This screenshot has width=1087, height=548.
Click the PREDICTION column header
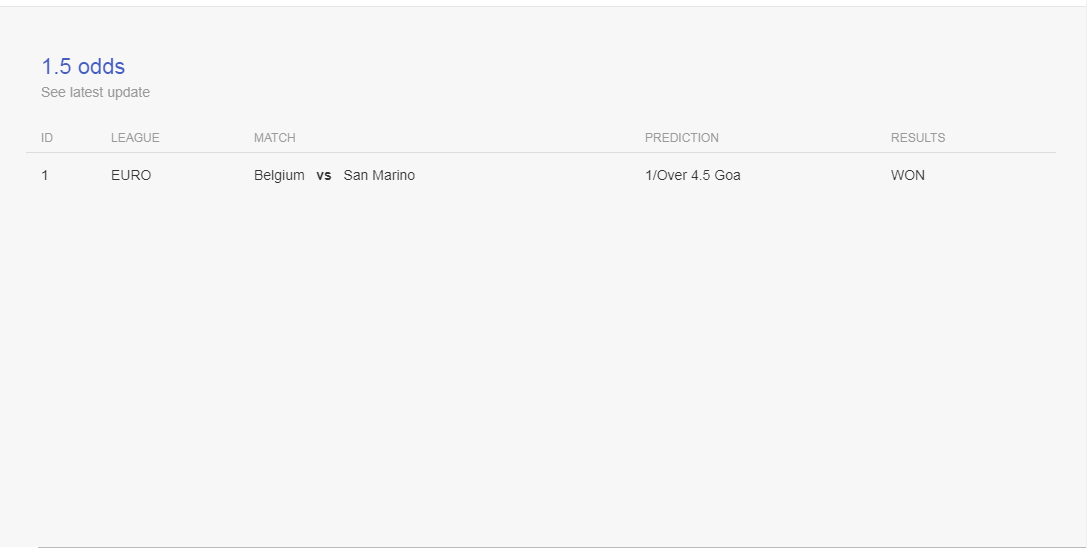[x=681, y=137]
